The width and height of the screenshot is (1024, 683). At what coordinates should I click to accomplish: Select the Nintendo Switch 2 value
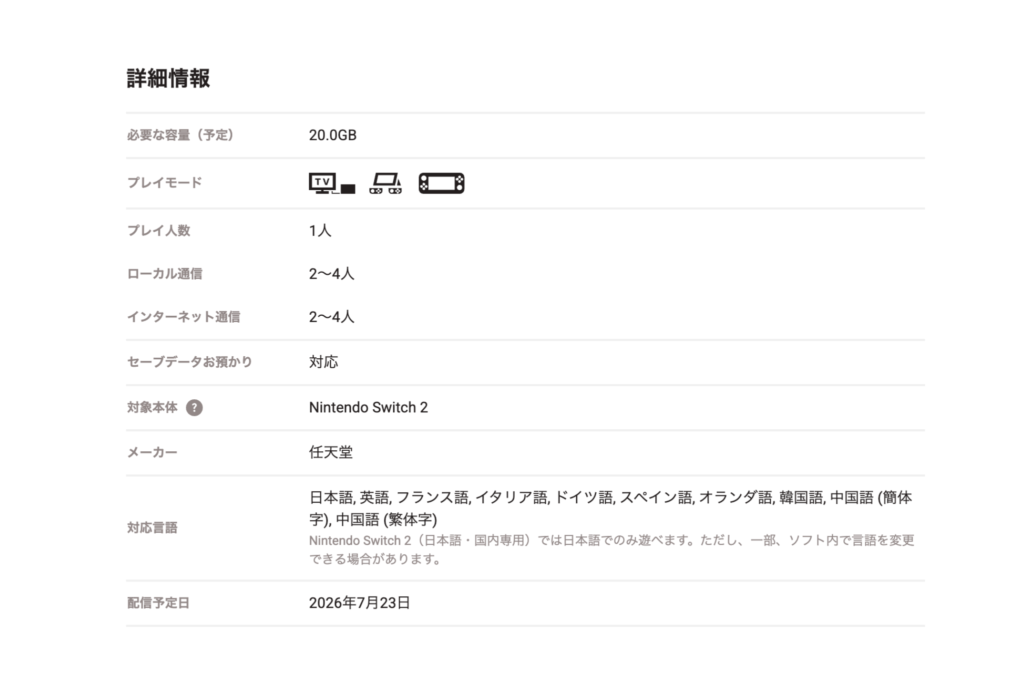pos(368,407)
